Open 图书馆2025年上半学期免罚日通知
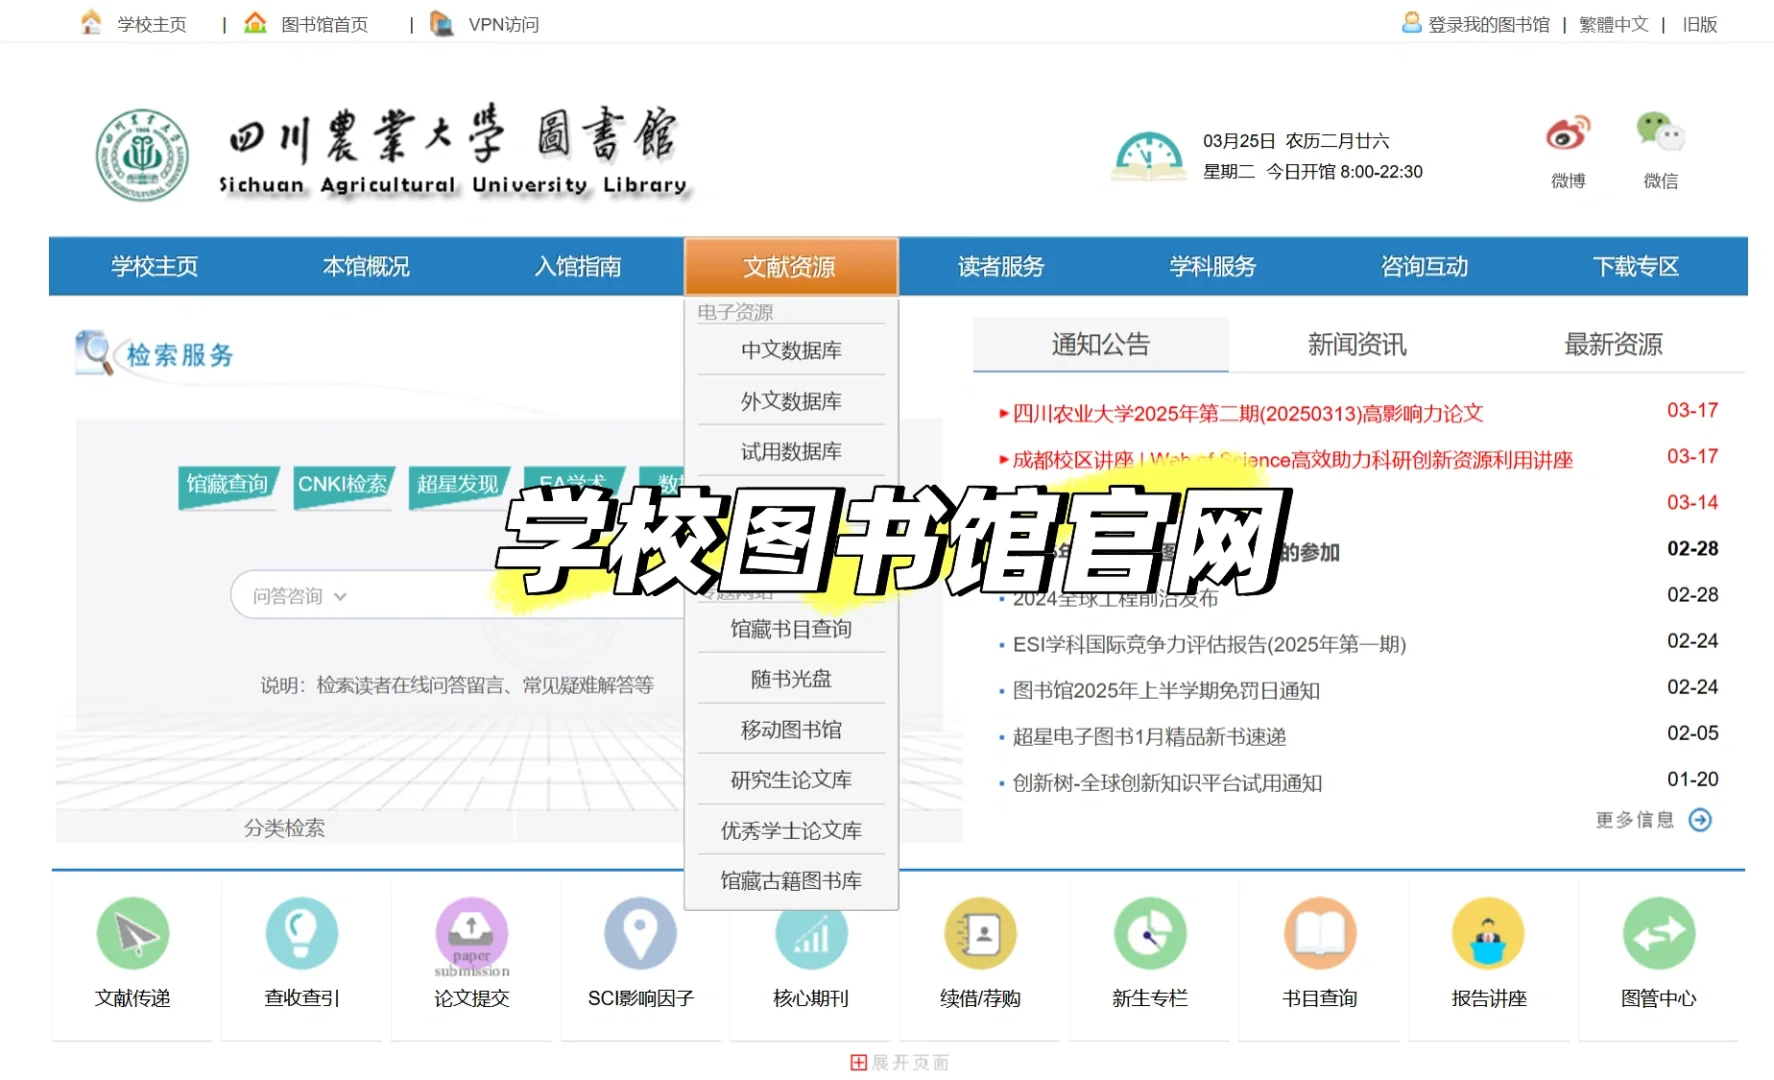This screenshot has width=1774, height=1080. tap(1166, 690)
